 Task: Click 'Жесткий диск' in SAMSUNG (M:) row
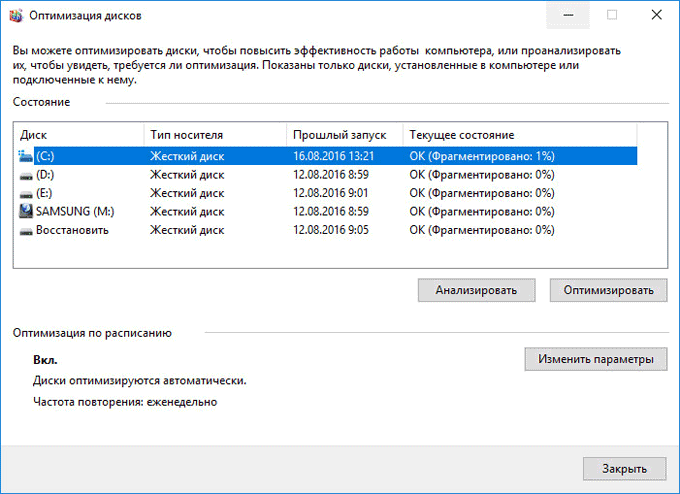[187, 212]
